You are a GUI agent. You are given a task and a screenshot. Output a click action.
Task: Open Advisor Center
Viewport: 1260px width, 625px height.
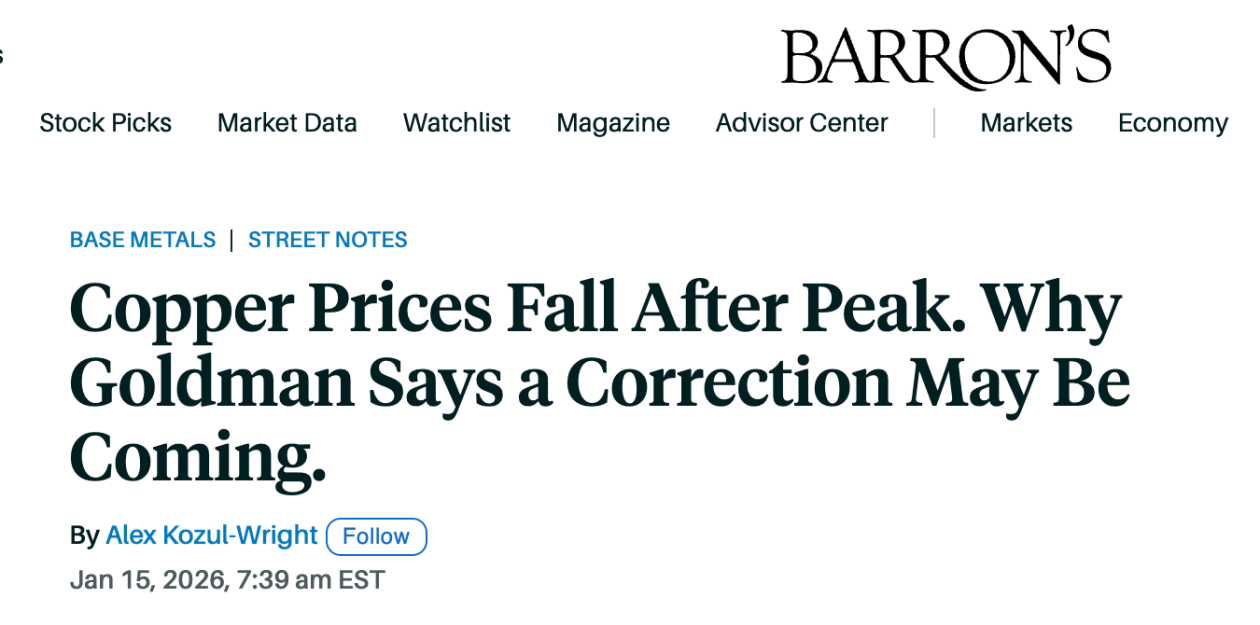pyautogui.click(x=801, y=123)
